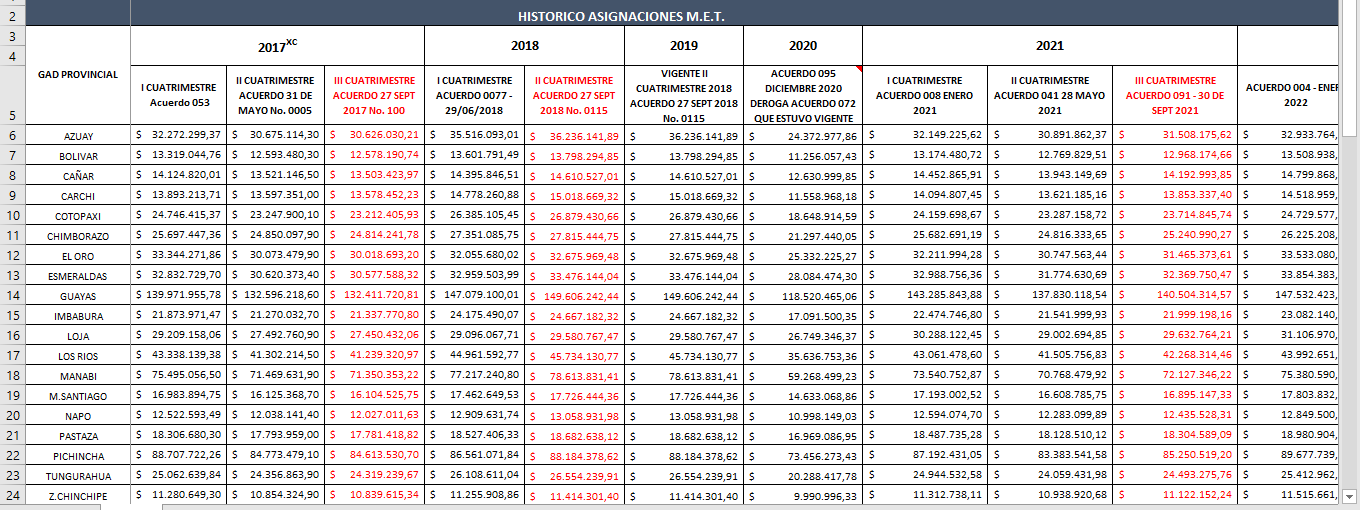Select cell with value 24.372.977,86

click(x=803, y=135)
